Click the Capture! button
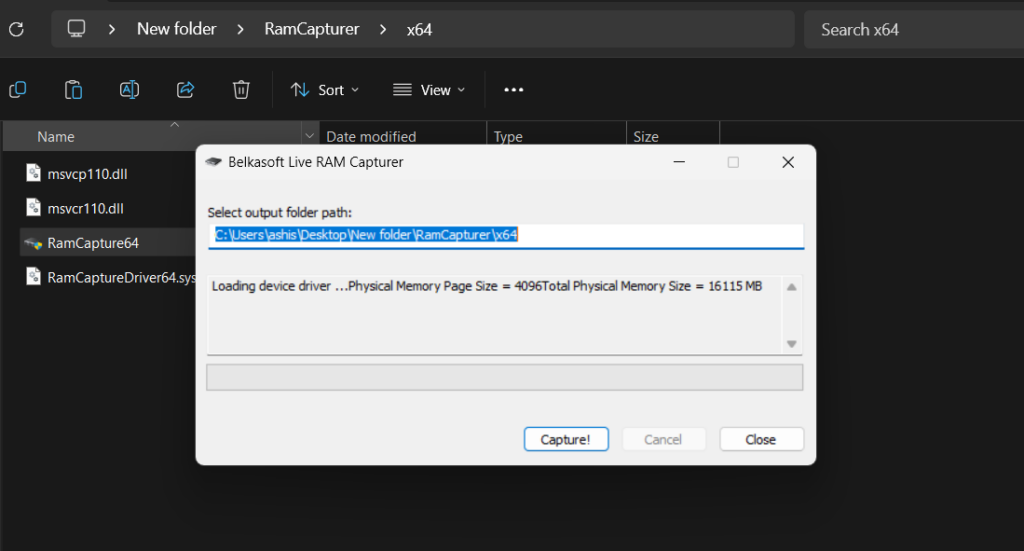This screenshot has height=551, width=1024. pos(566,439)
